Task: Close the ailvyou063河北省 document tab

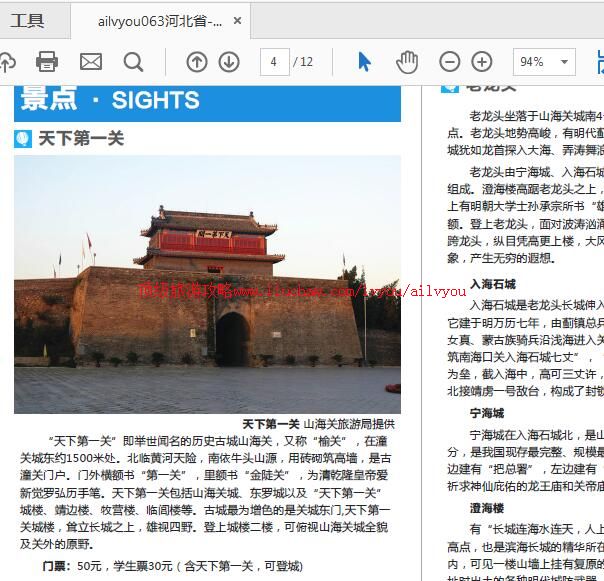Action: tap(237, 21)
